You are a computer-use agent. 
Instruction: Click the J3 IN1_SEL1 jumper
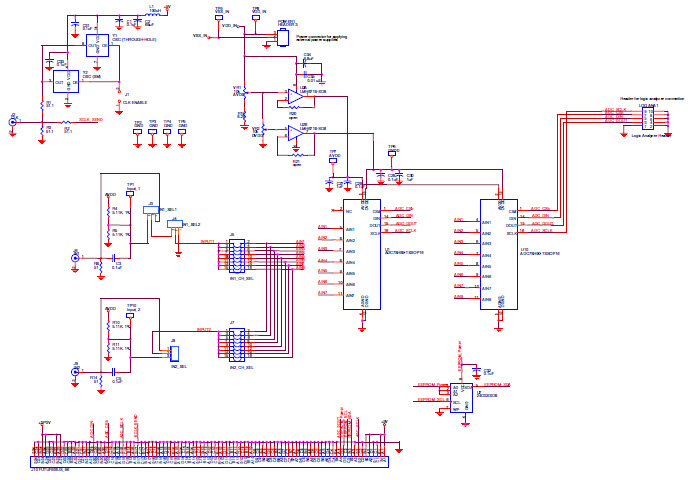[151, 210]
